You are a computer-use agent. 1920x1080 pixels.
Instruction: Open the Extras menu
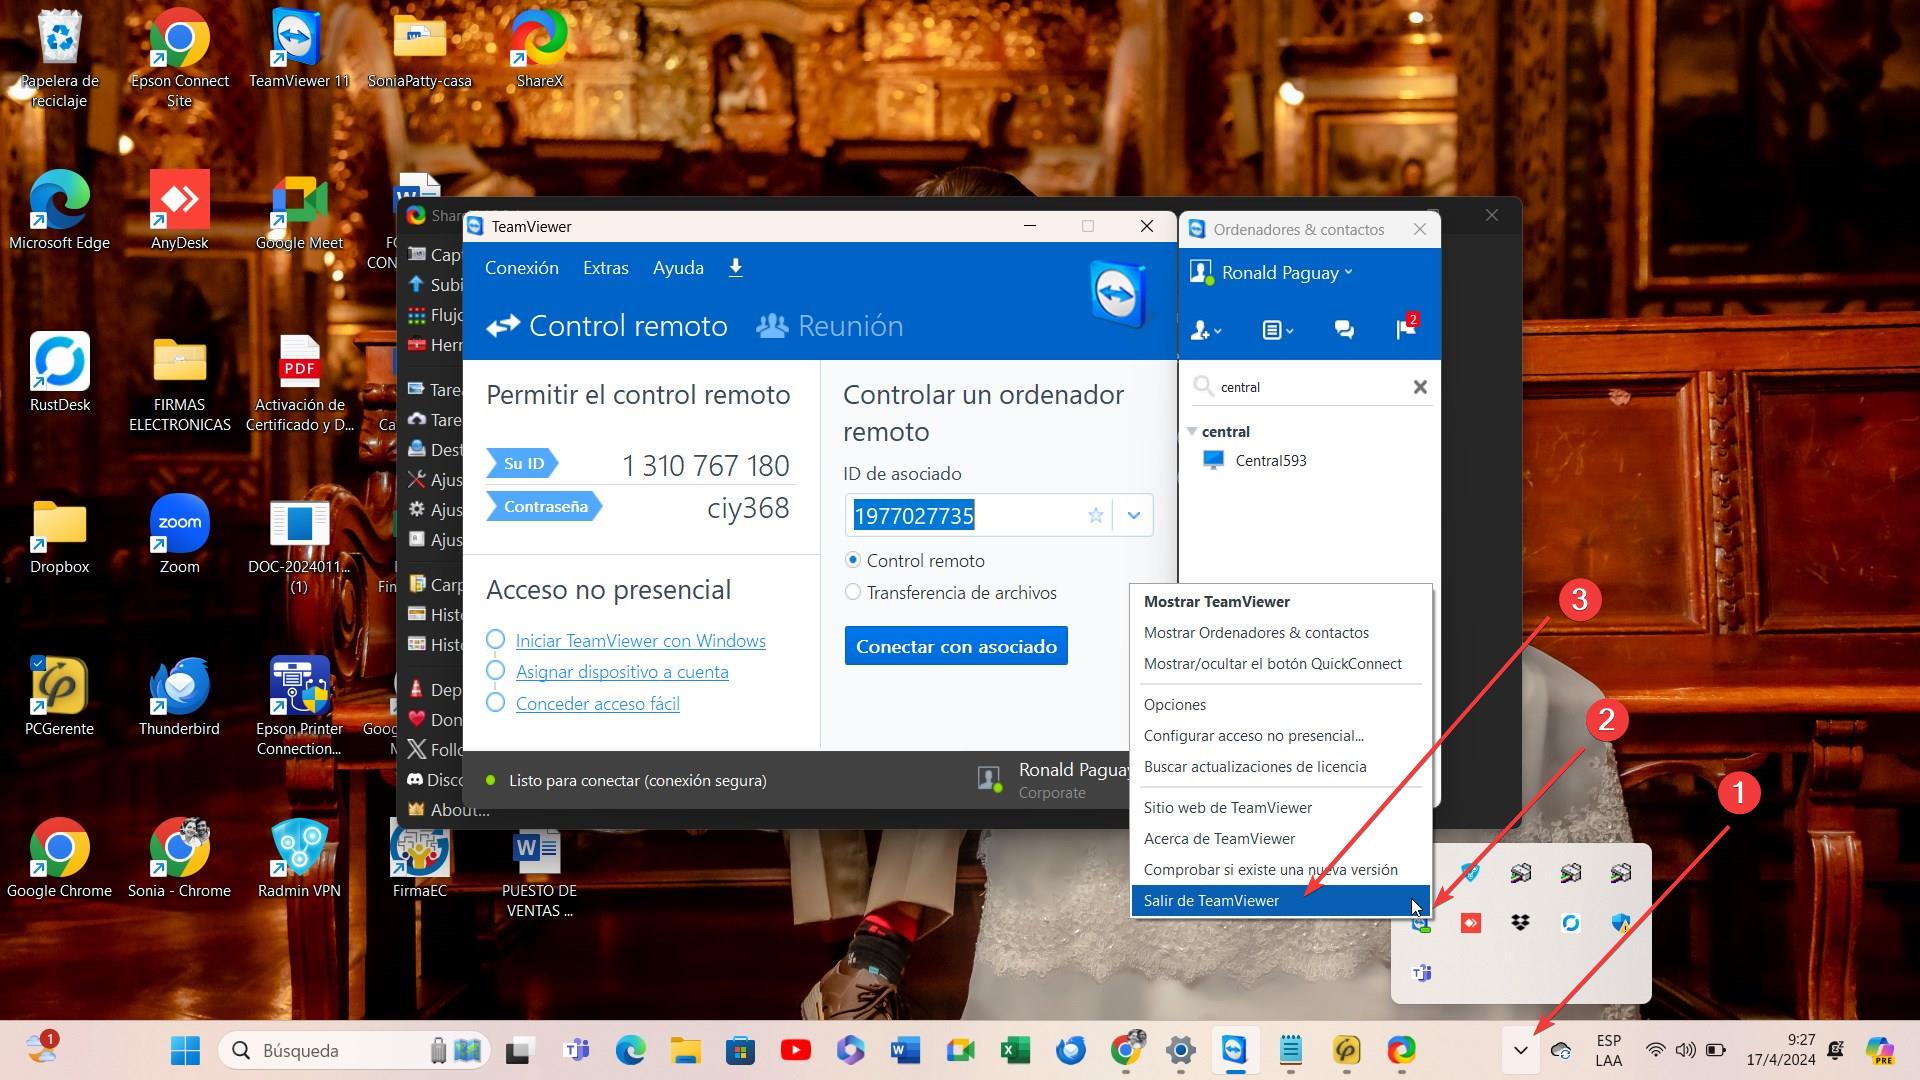[605, 268]
